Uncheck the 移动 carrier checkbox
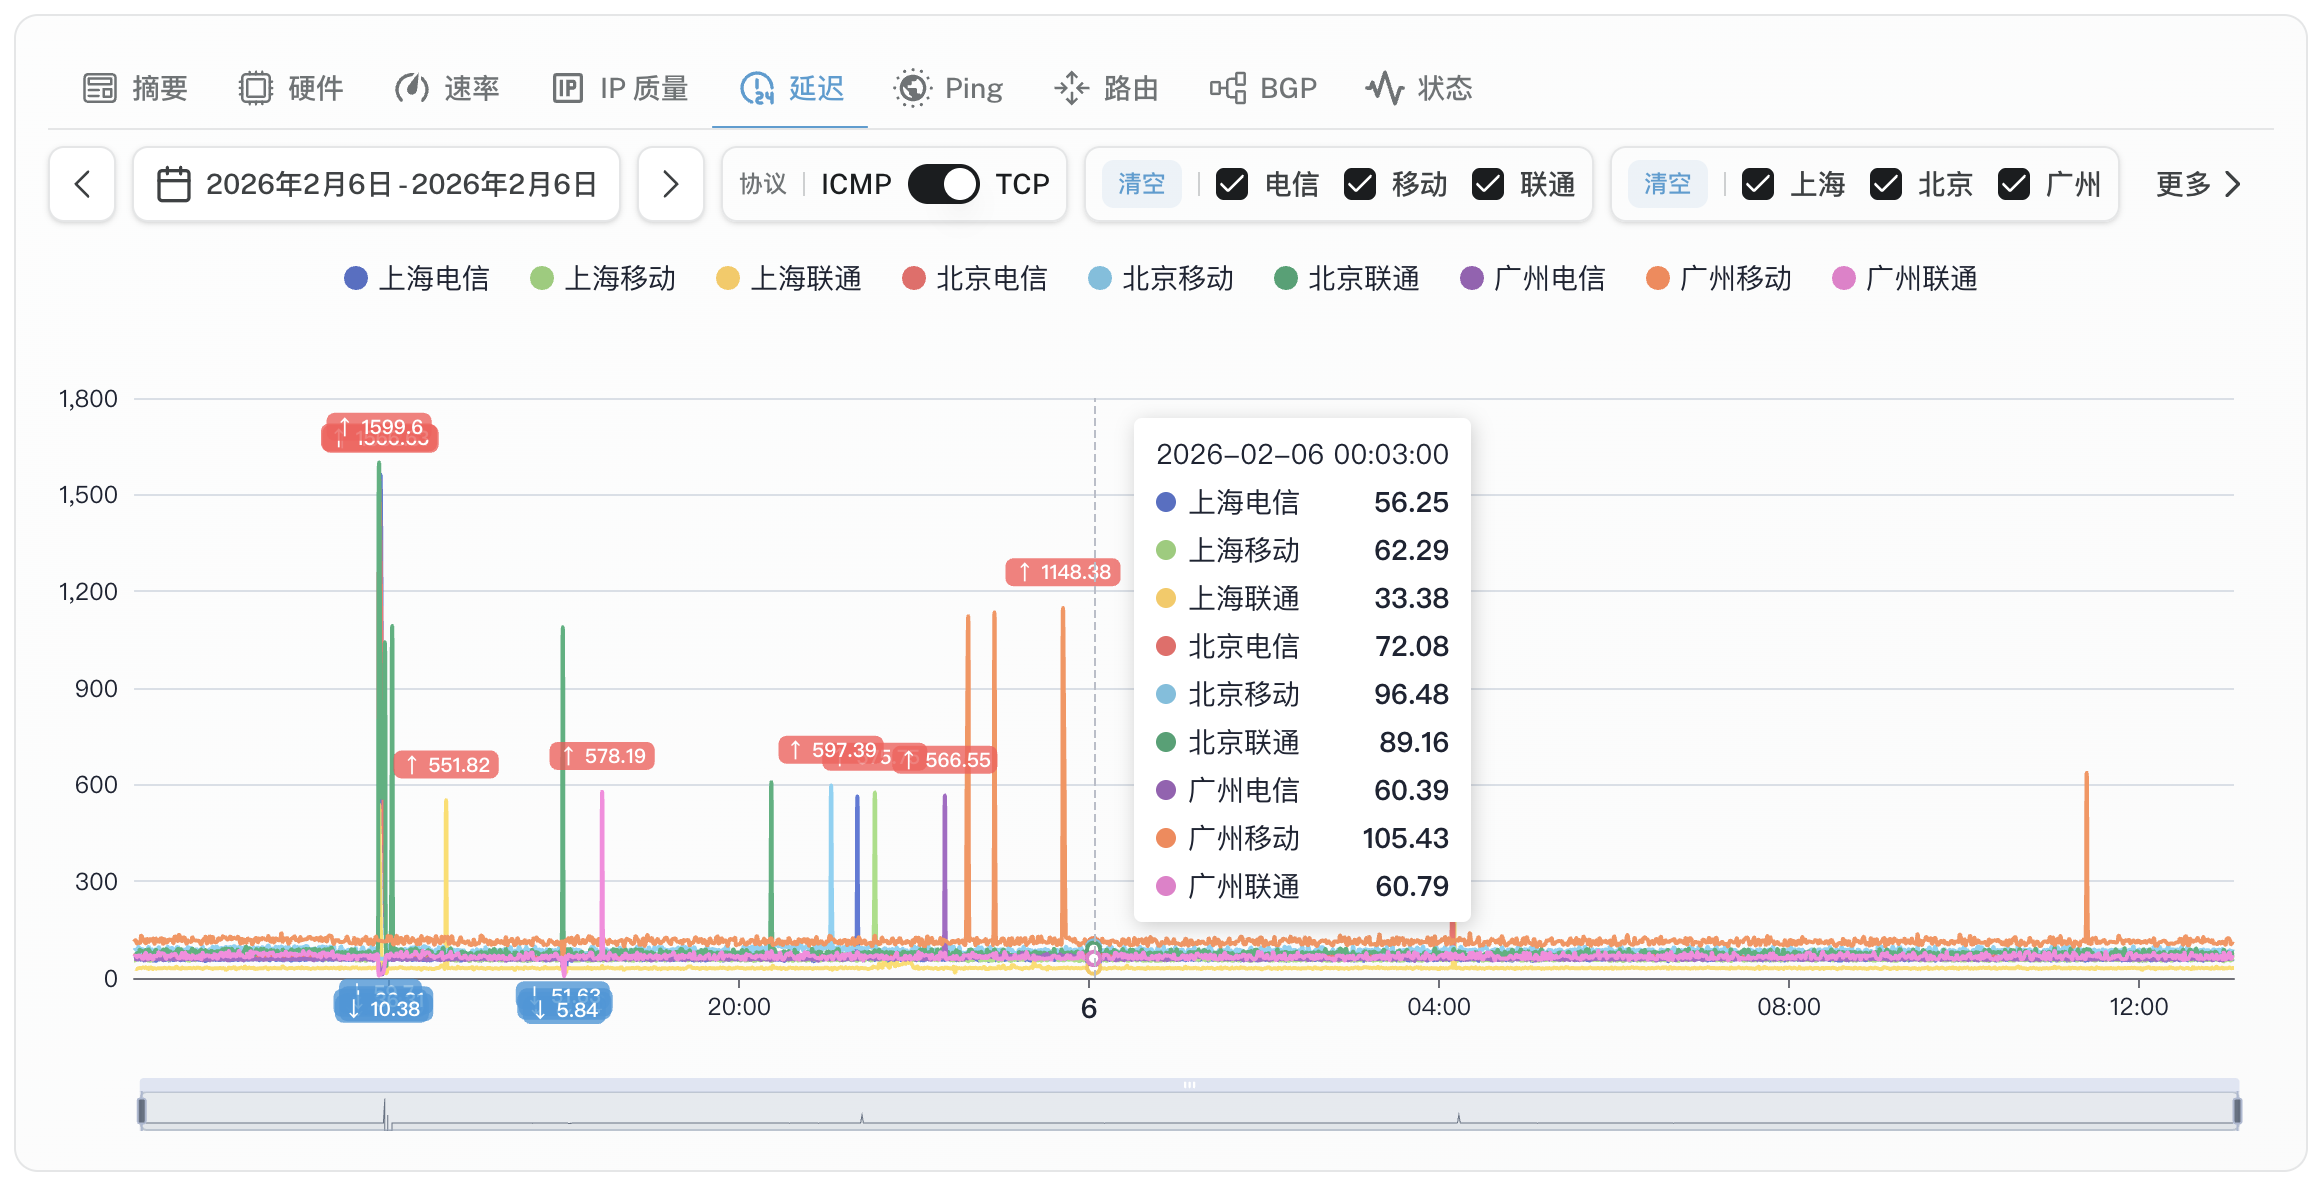2320x1190 pixels. pyautogui.click(x=1361, y=183)
